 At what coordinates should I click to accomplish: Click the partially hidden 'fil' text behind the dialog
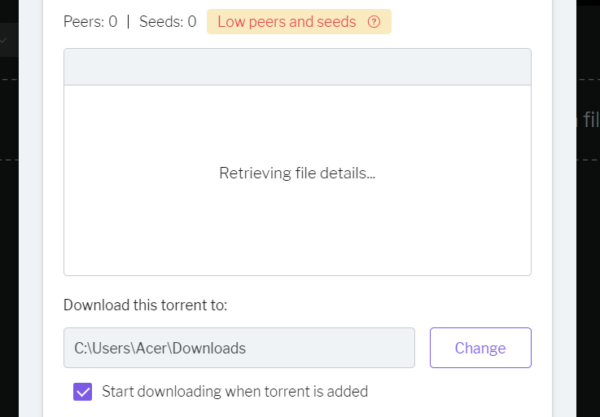[x=591, y=119]
